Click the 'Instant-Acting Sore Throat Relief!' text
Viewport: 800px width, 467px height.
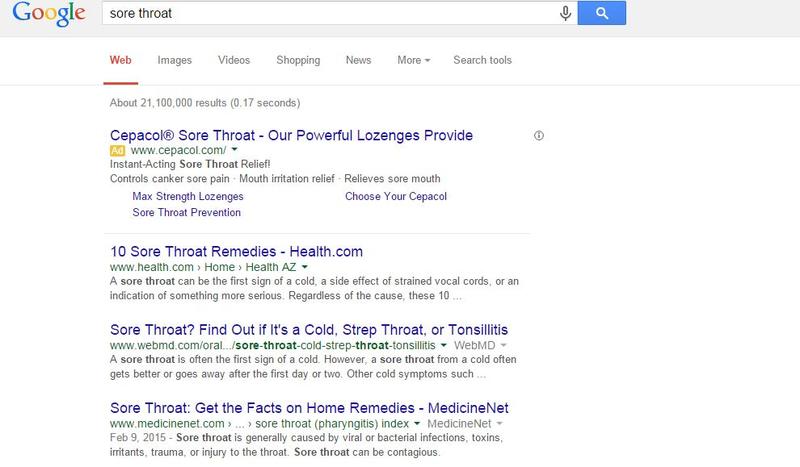coord(190,164)
